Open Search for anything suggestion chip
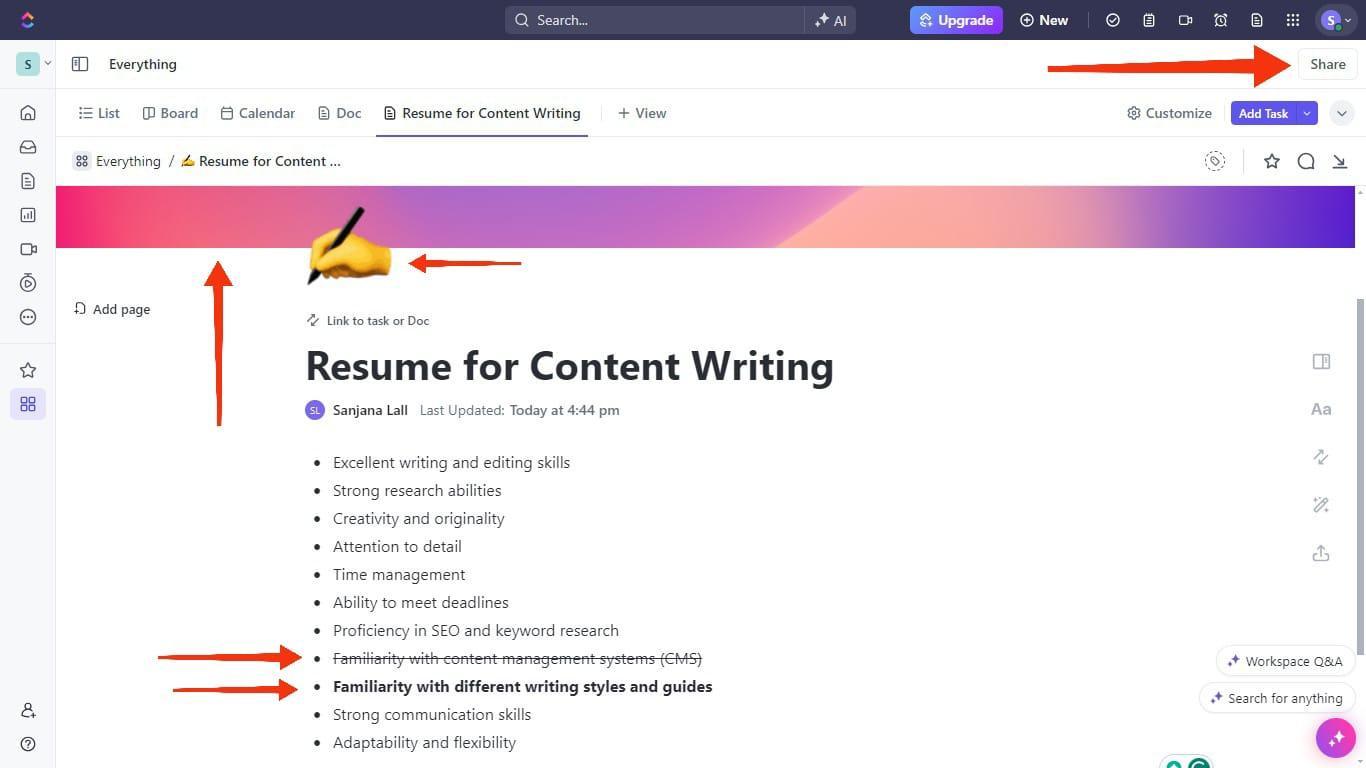The width and height of the screenshot is (1366, 768). (x=1277, y=698)
